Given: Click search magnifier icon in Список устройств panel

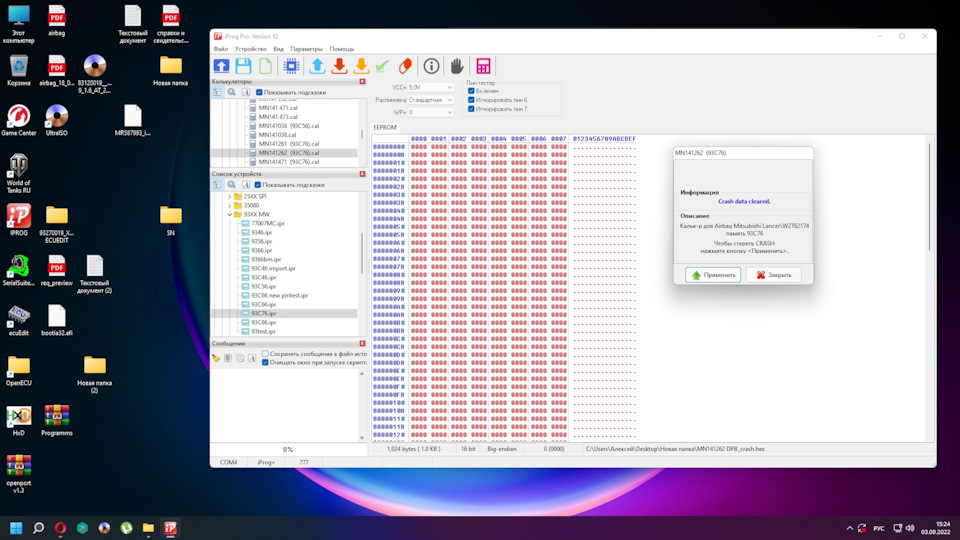Looking at the screenshot, I should [x=231, y=184].
